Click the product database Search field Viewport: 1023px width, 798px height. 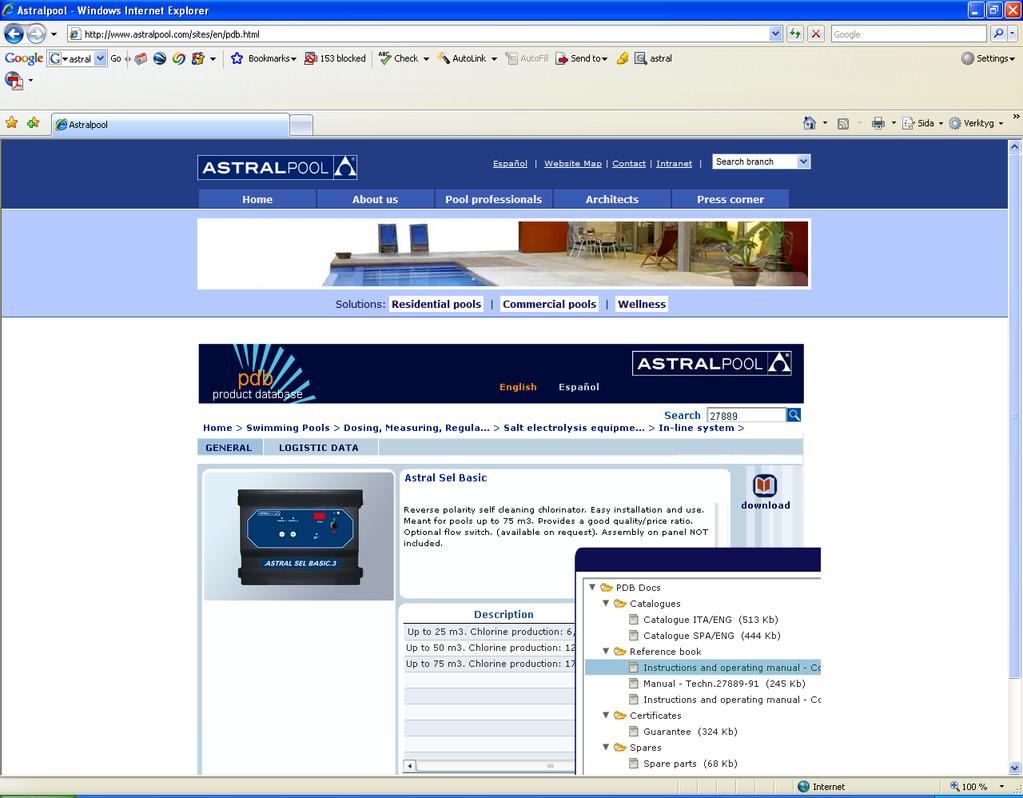click(x=746, y=416)
